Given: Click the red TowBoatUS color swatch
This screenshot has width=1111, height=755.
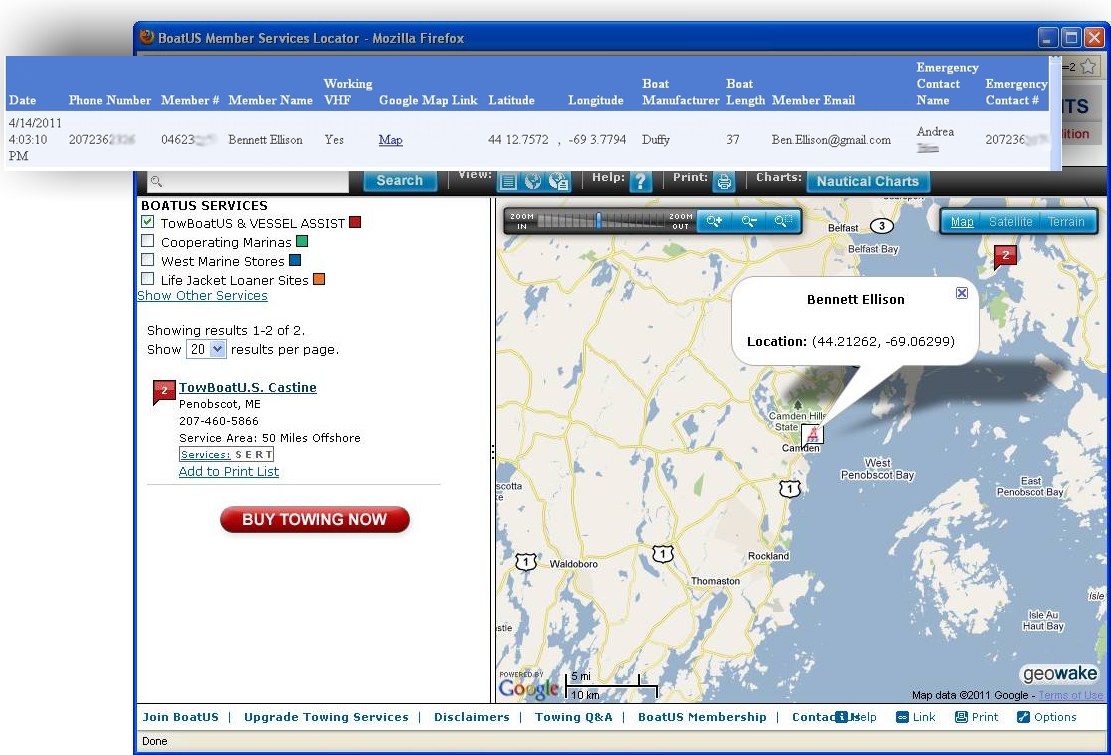Looking at the screenshot, I should coord(355,222).
